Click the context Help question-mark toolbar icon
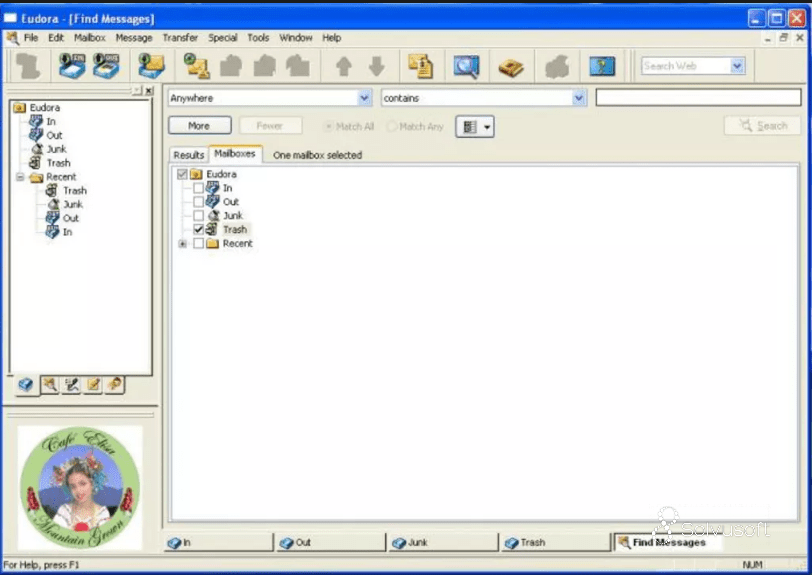The width and height of the screenshot is (812, 575). [602, 66]
